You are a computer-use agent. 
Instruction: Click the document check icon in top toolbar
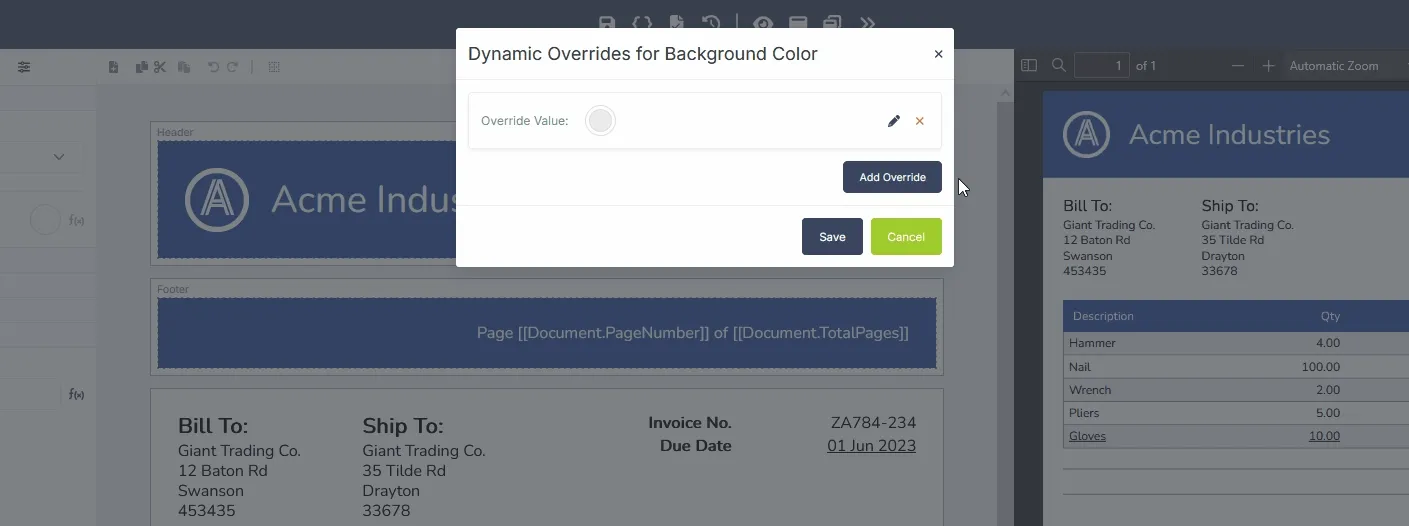677,22
